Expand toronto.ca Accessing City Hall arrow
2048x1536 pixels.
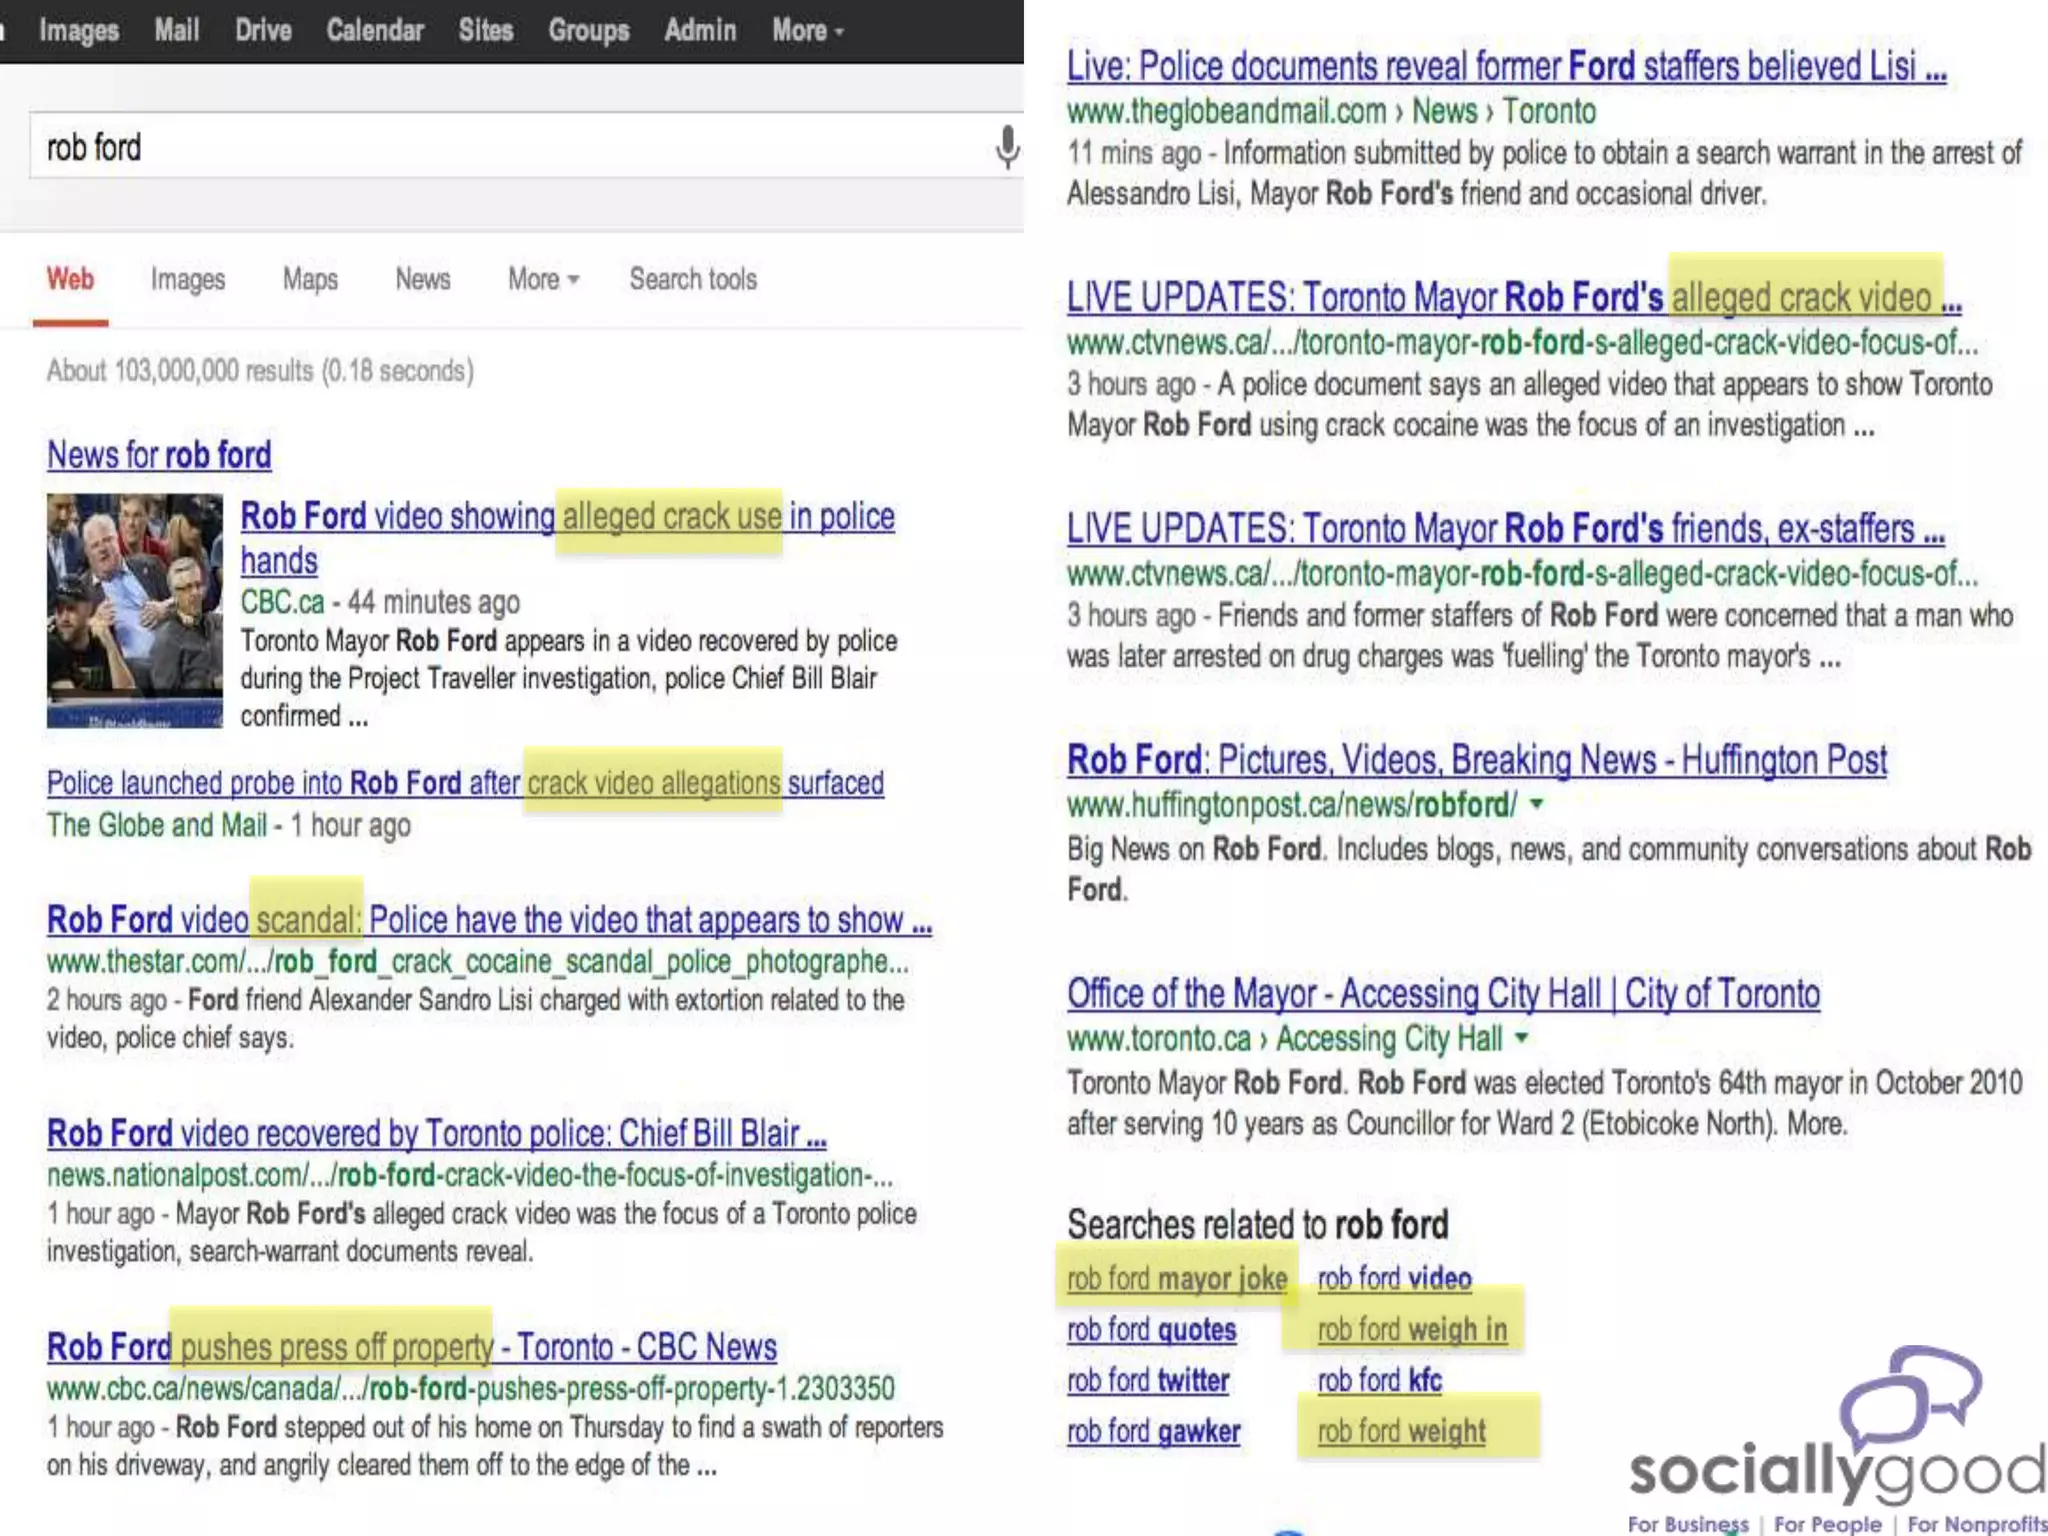(1521, 1038)
